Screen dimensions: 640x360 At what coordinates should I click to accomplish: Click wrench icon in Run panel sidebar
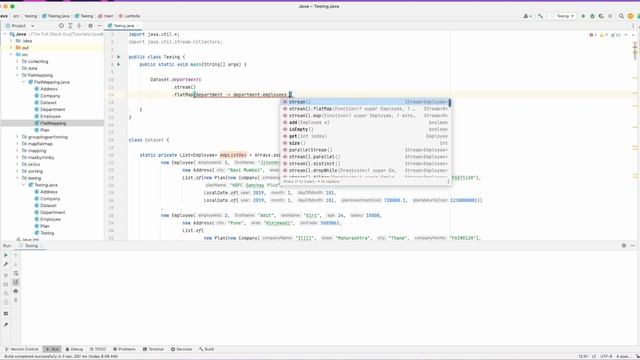(x=6, y=264)
